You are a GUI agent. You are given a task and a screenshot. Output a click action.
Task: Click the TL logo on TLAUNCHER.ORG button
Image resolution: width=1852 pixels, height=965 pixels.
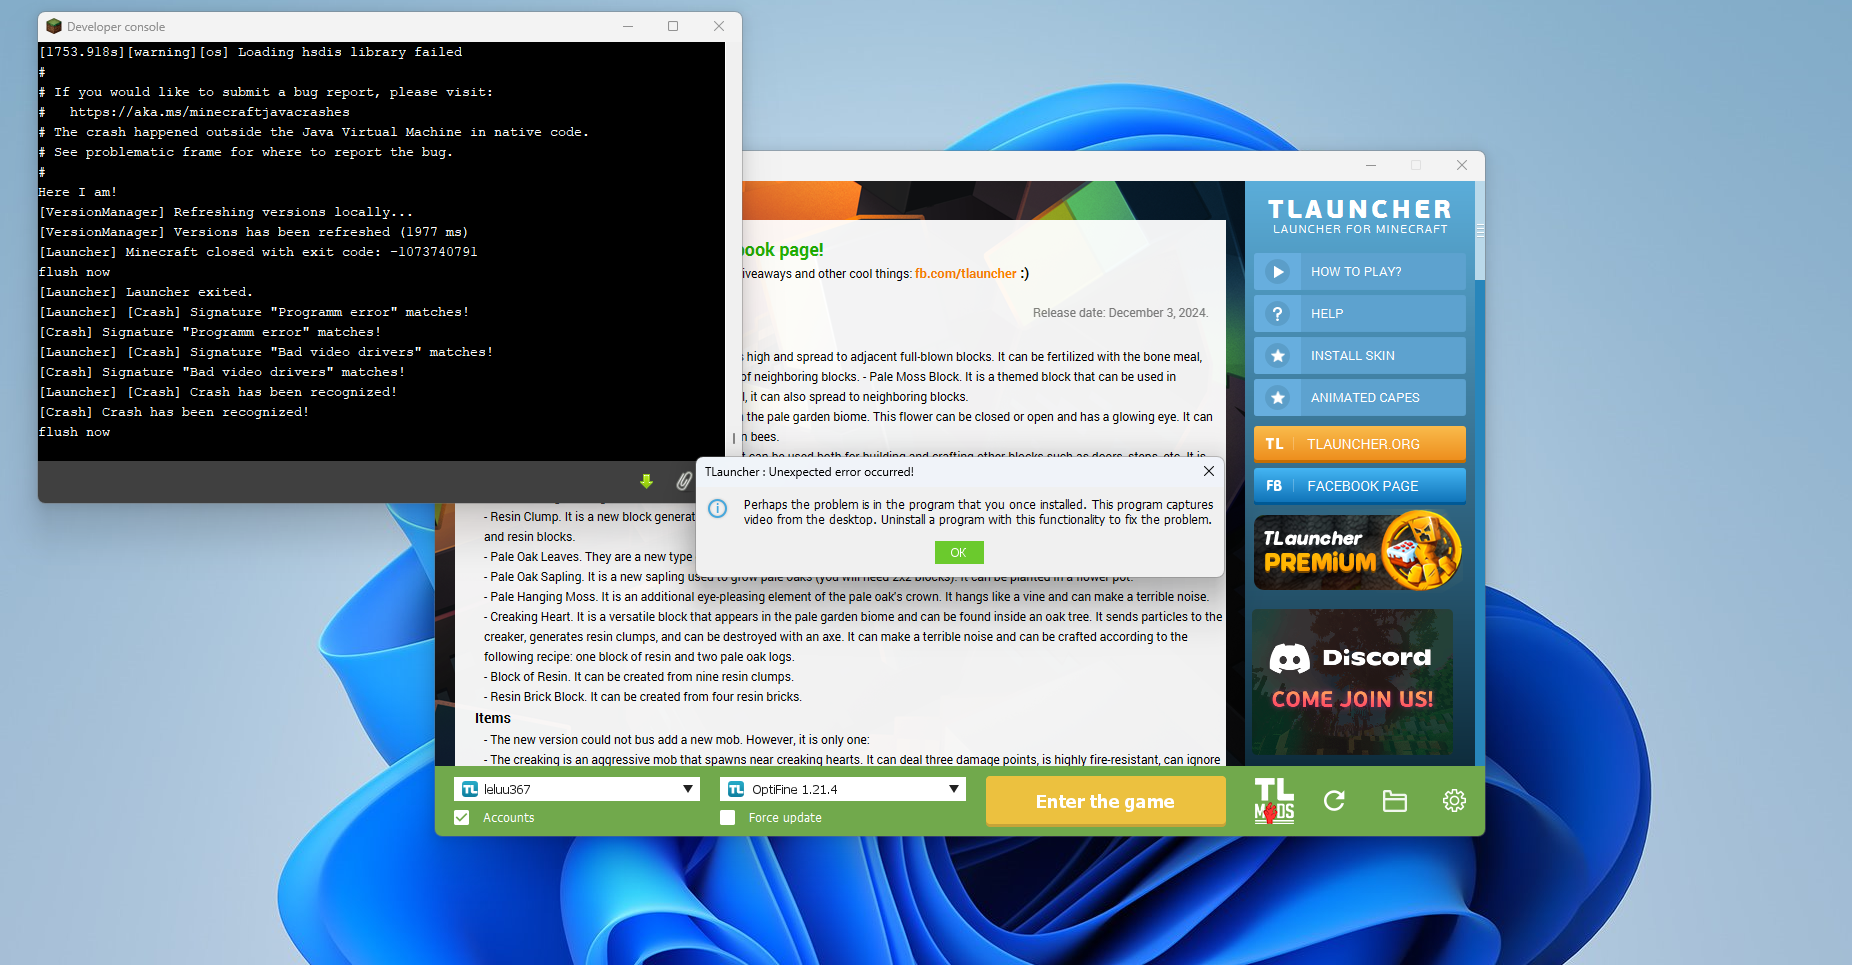click(1274, 444)
